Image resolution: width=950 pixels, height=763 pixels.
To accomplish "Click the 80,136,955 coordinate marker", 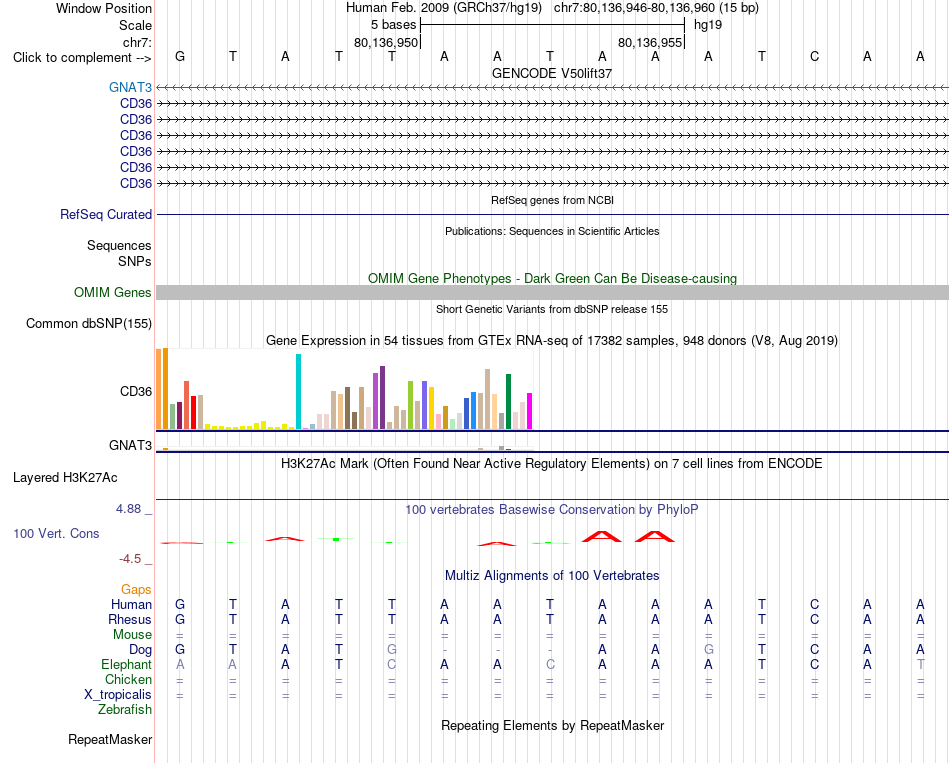I will [x=650, y=42].
